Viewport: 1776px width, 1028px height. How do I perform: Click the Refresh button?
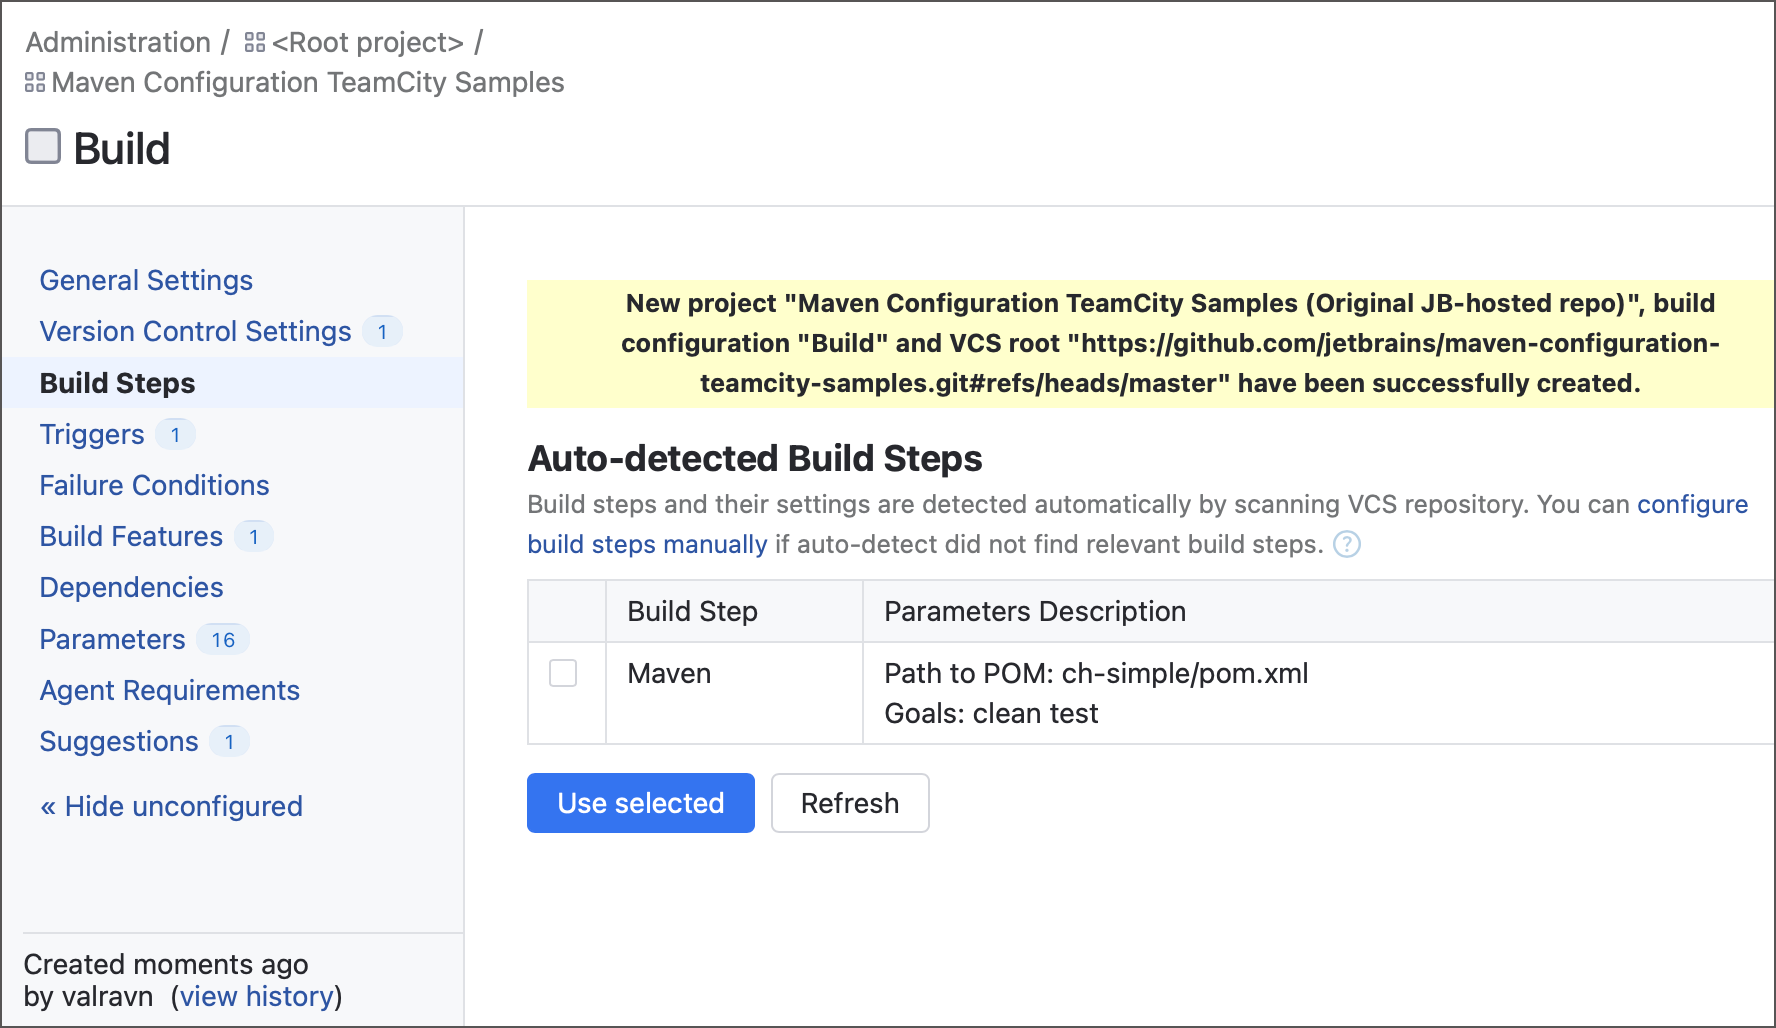pyautogui.click(x=849, y=803)
